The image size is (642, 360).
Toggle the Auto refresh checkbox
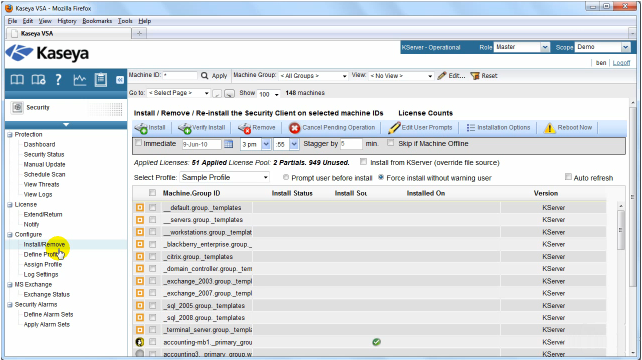point(568,177)
